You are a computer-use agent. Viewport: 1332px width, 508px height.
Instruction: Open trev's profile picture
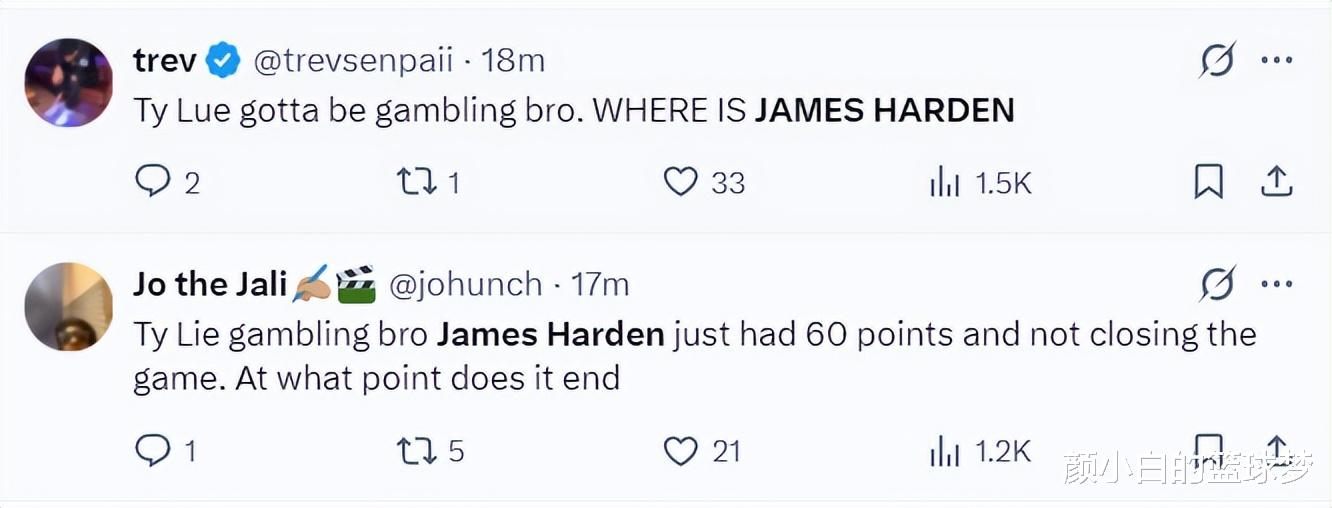pos(68,83)
